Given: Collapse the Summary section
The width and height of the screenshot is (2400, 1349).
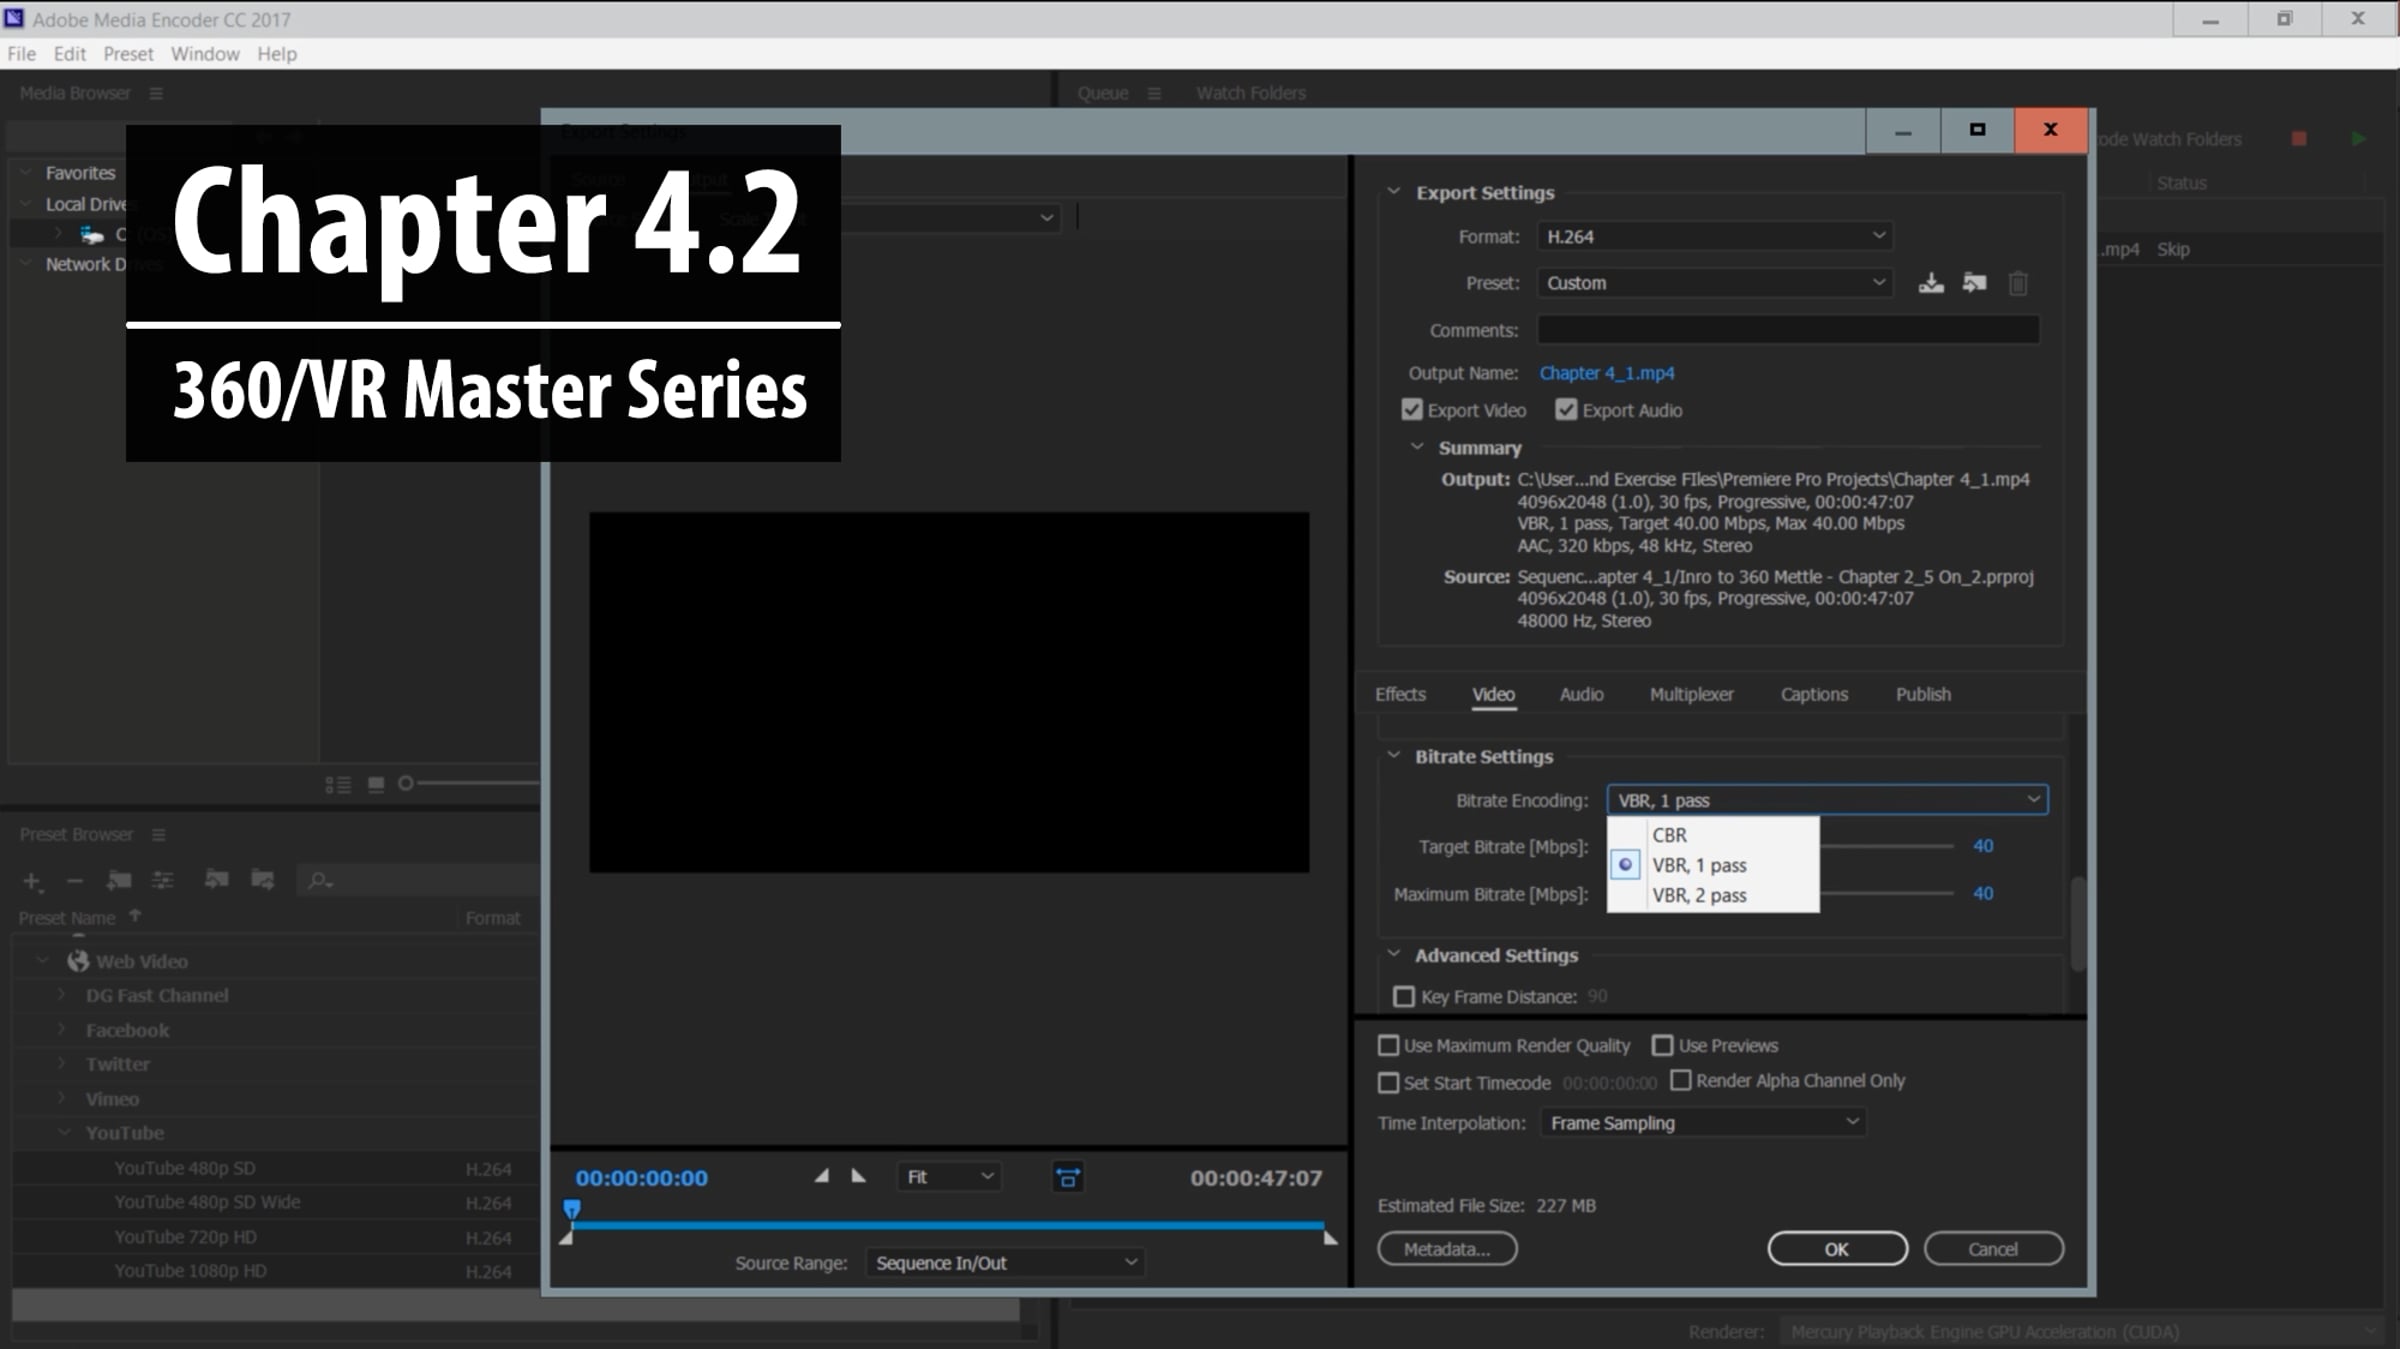Looking at the screenshot, I should pos(1417,447).
